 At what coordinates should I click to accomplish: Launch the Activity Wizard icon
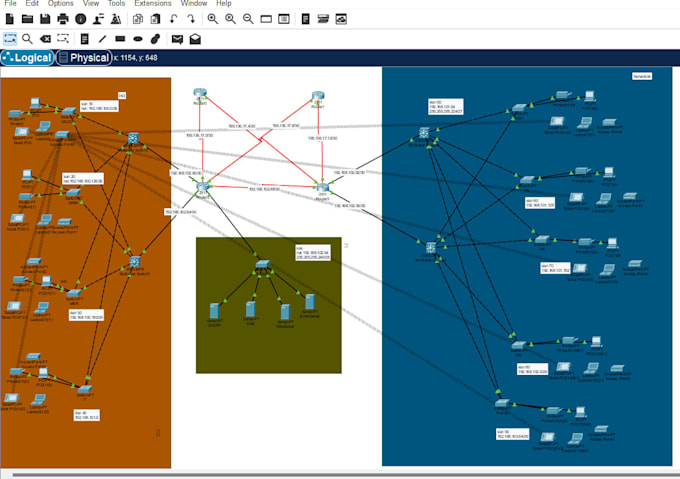pos(116,19)
